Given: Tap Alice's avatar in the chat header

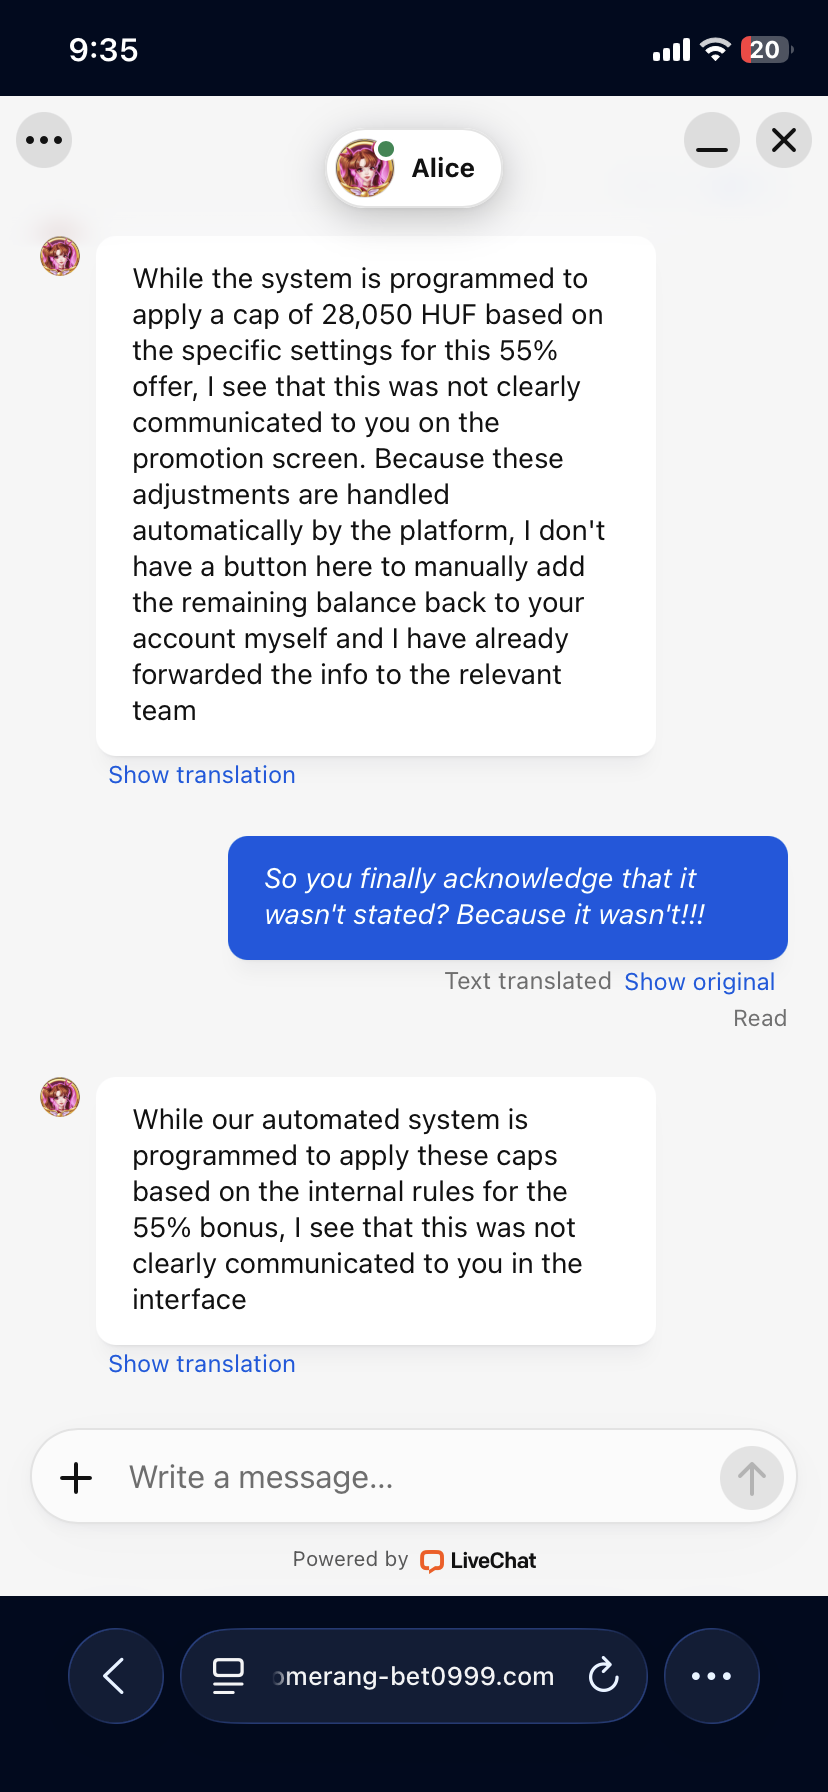Looking at the screenshot, I should click(365, 168).
